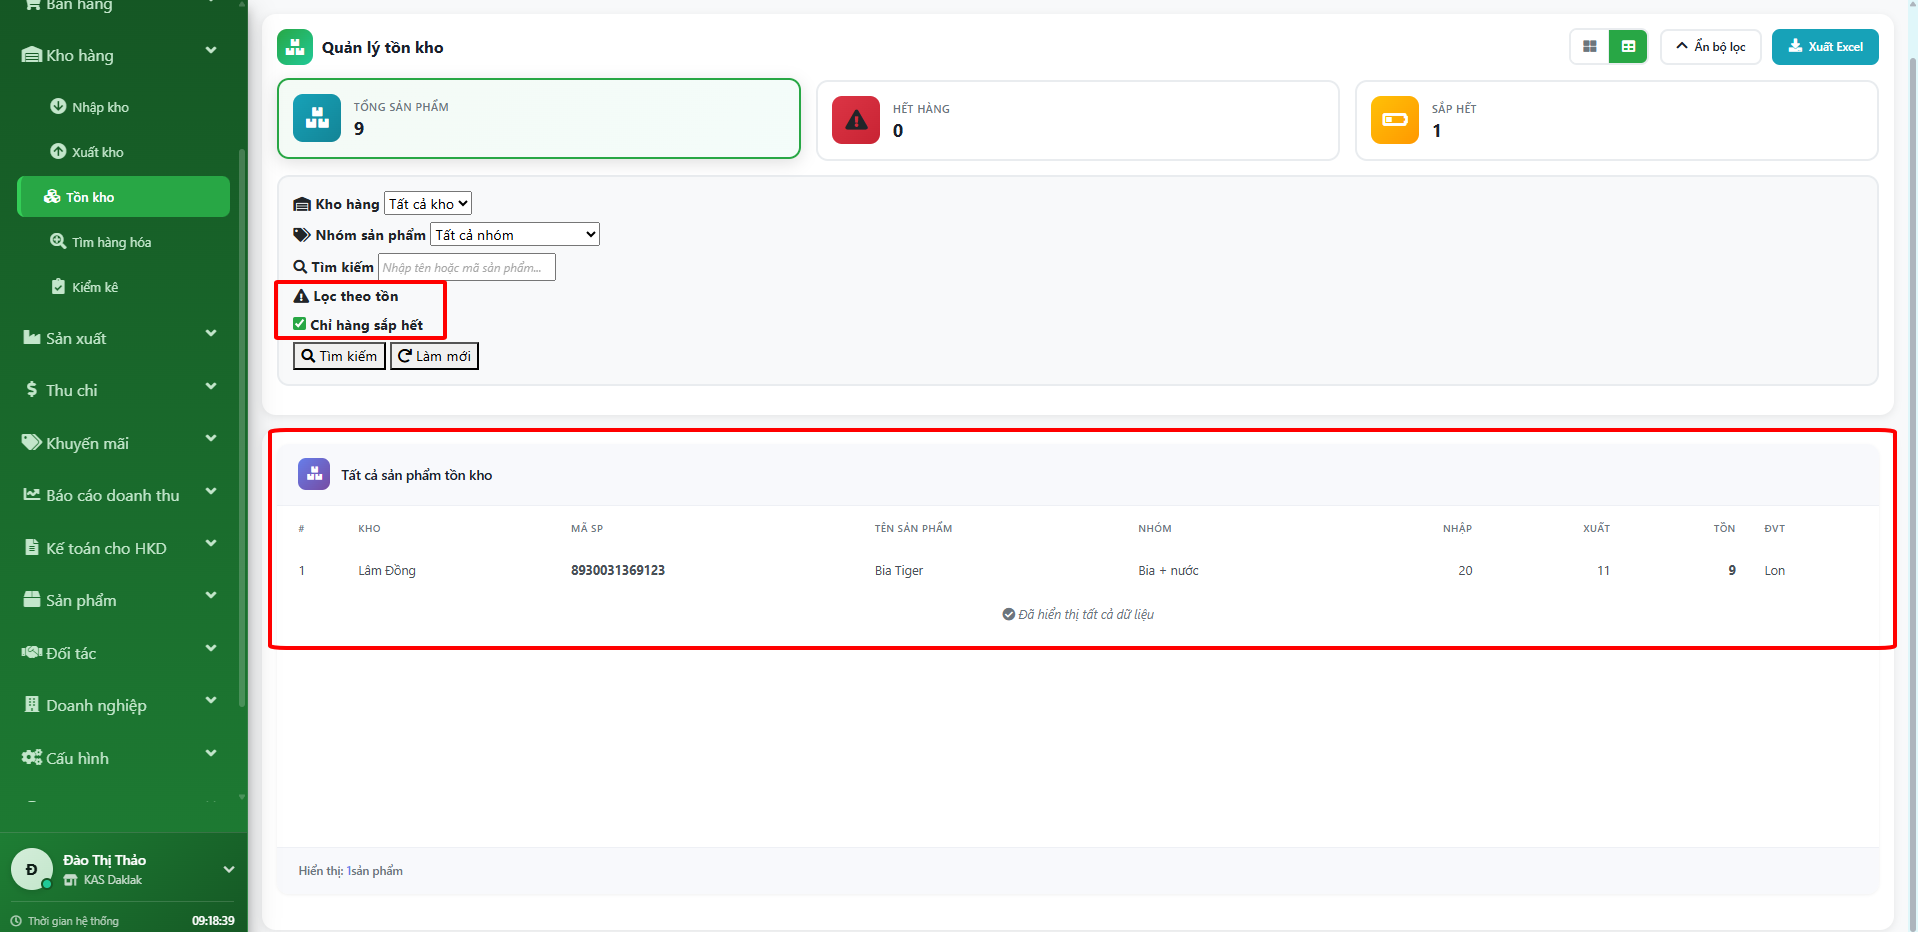This screenshot has height=932, width=1918.
Task: Open the Nhóm sản phẩm dropdown
Action: point(515,235)
